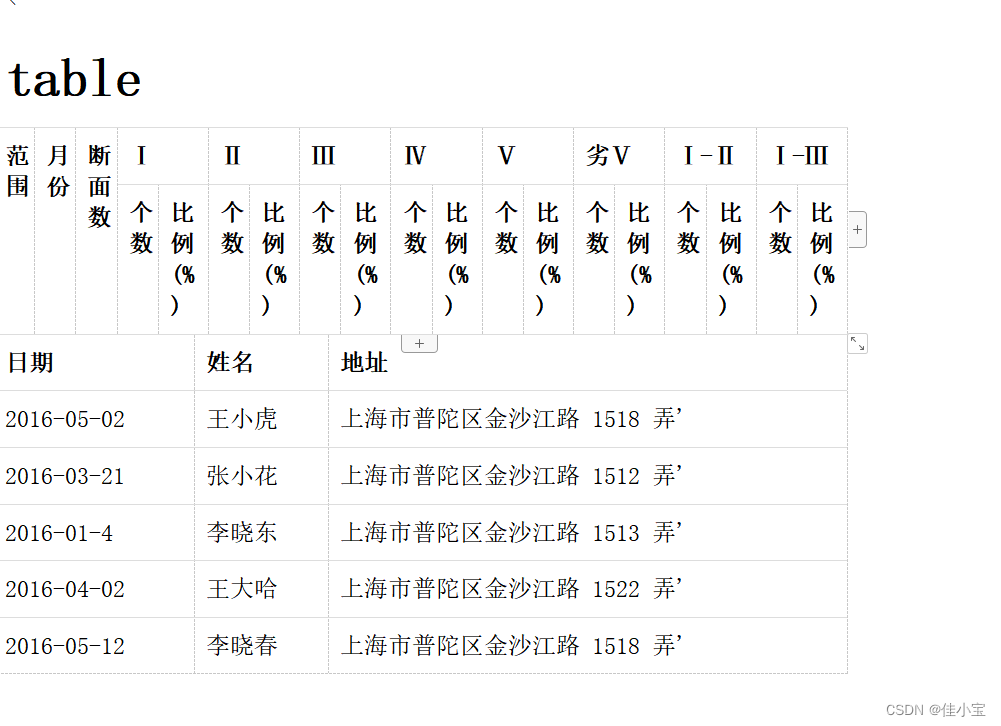
Task: Select the 王大哈 row's date 2016-04-02
Action: click(x=64, y=589)
